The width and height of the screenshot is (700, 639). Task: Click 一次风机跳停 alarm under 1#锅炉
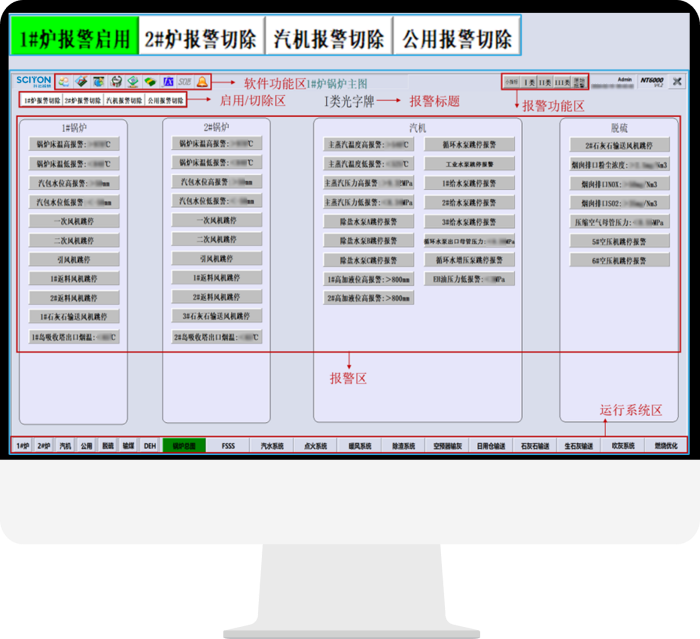pos(74,222)
